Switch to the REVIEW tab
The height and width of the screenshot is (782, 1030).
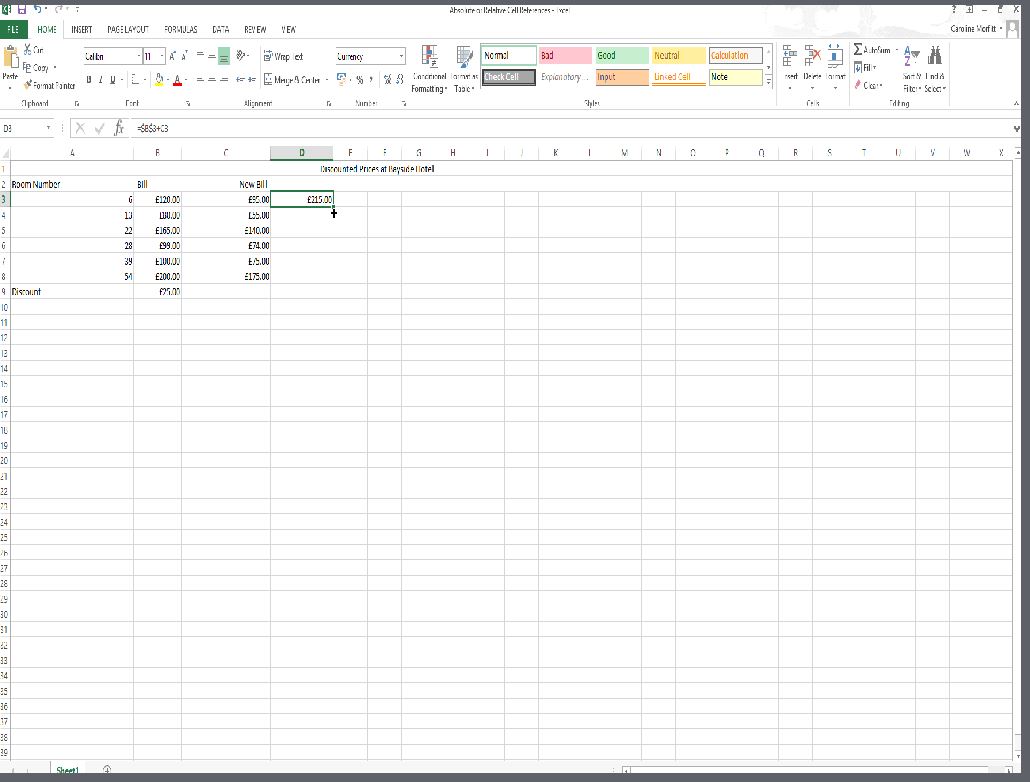click(256, 30)
